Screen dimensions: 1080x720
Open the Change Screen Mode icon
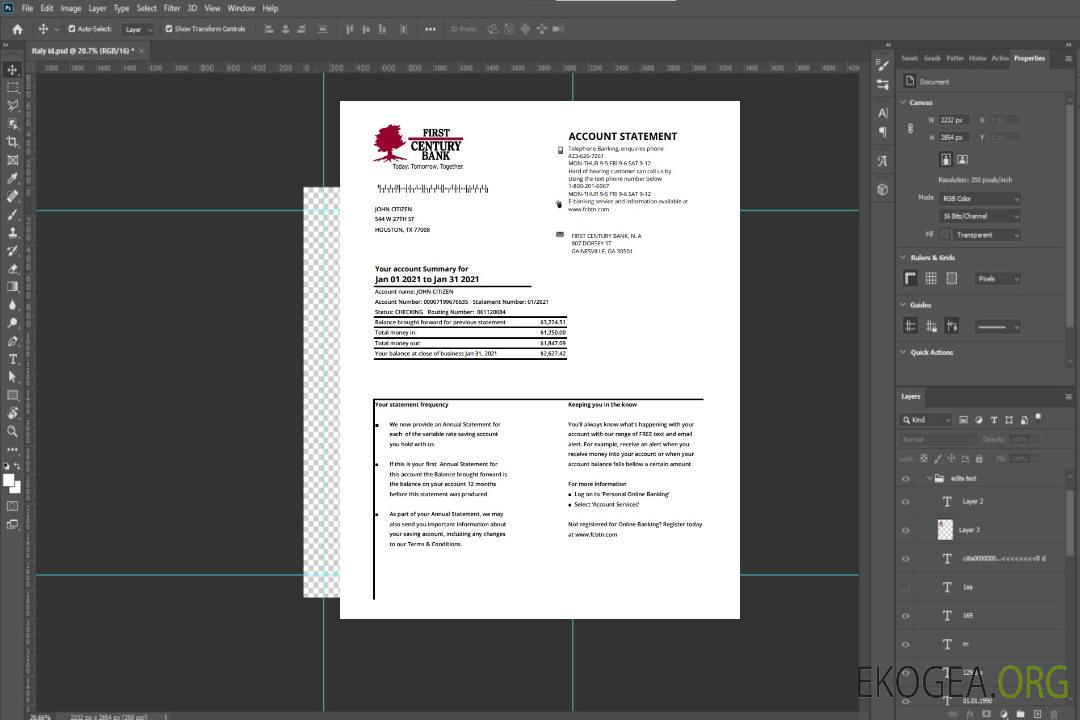12,524
